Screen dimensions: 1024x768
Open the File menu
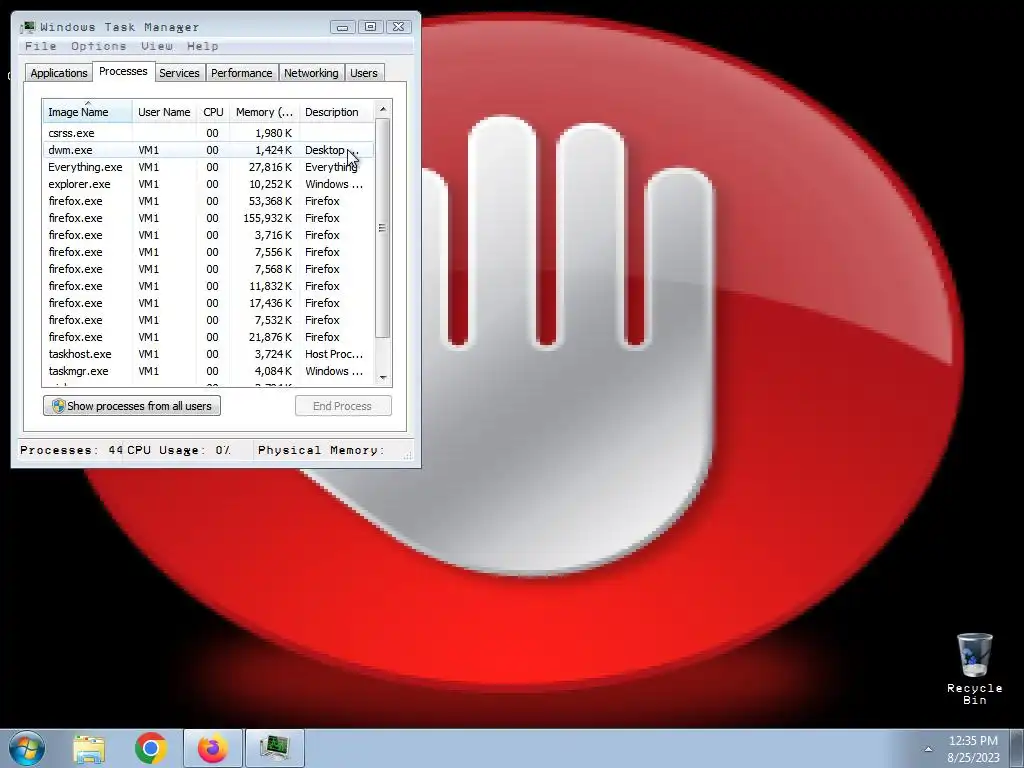(40, 46)
